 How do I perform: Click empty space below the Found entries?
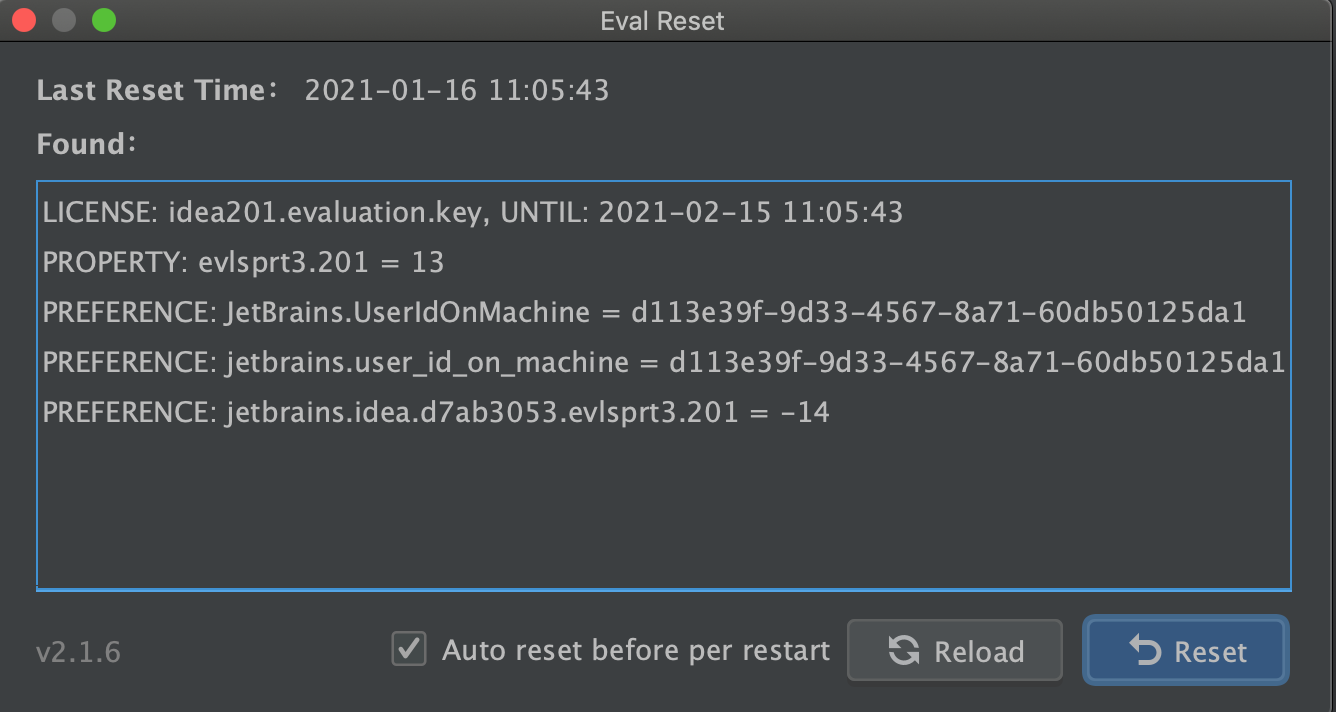663,510
